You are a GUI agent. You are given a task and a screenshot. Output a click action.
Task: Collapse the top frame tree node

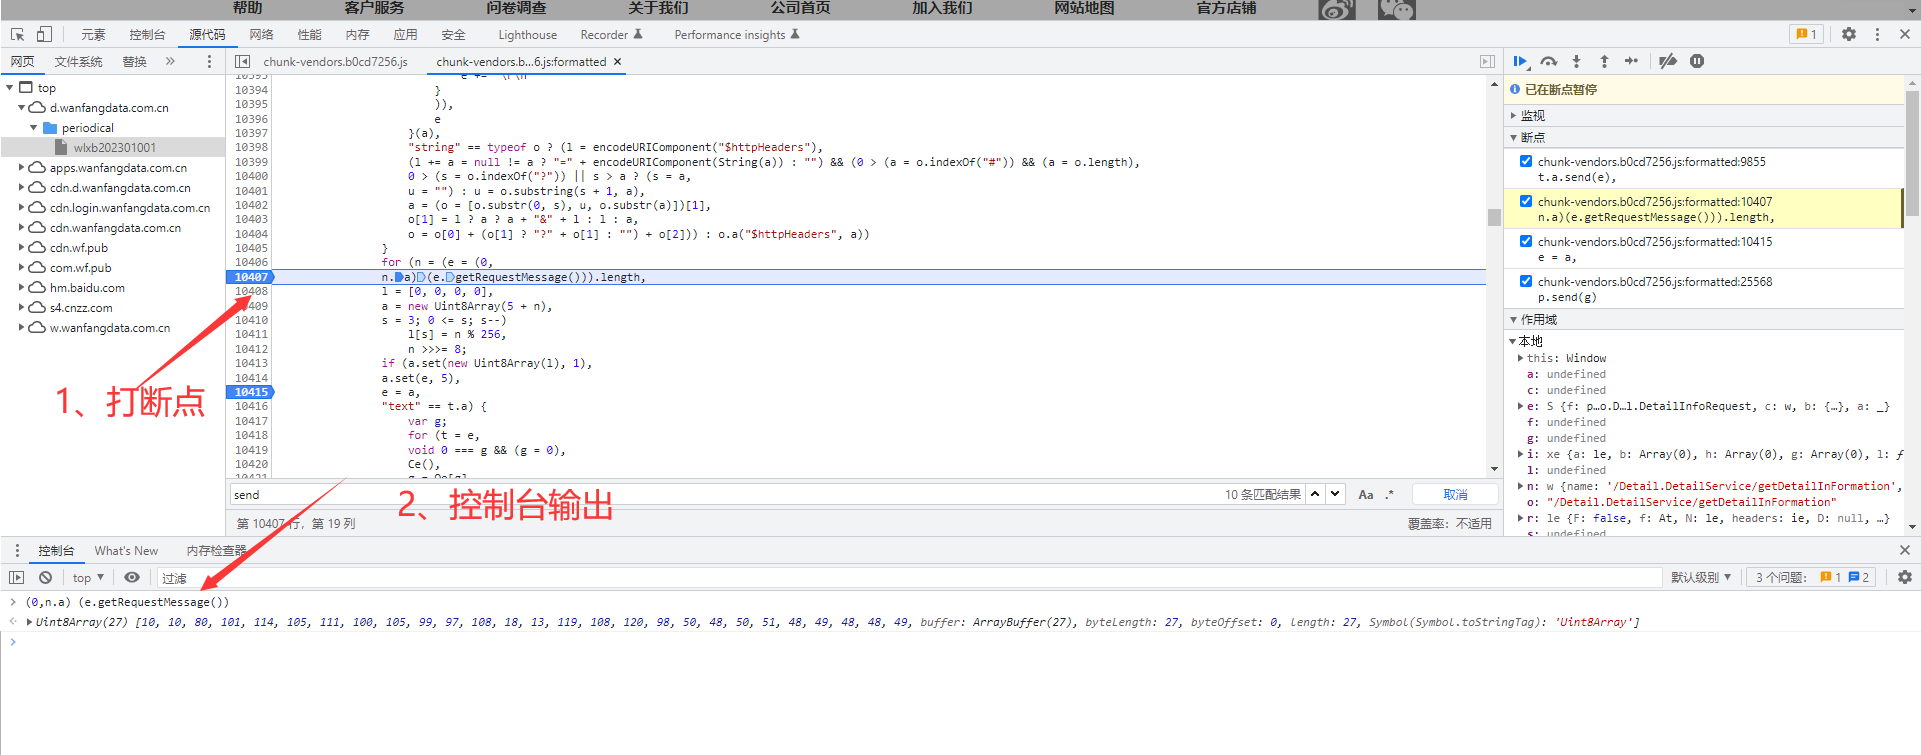click(10, 88)
